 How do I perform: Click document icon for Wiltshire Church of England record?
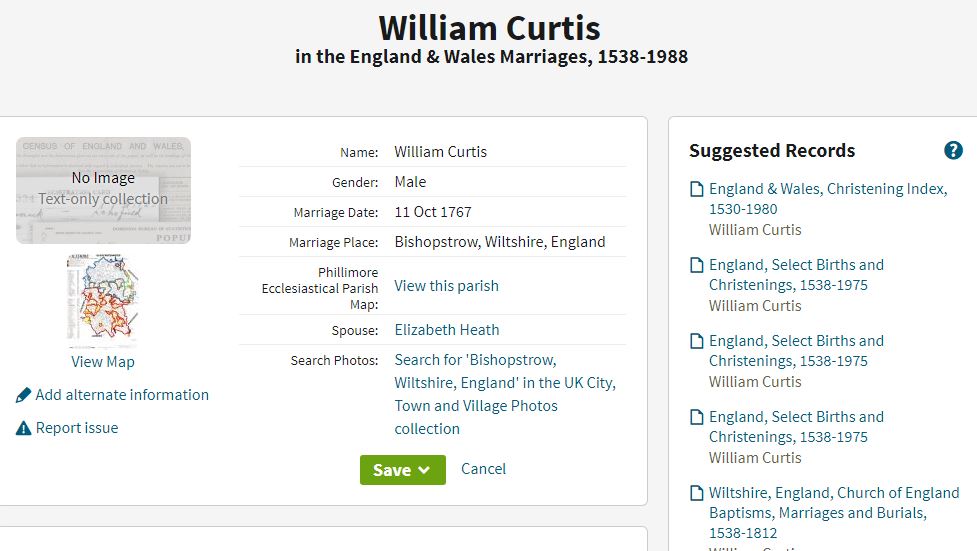[697, 493]
